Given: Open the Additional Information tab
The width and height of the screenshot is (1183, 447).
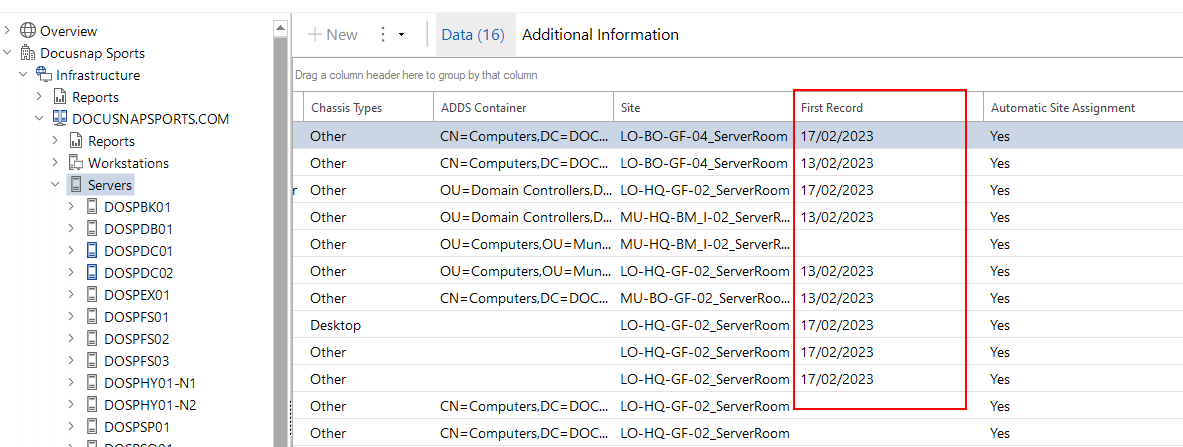Looking at the screenshot, I should [601, 35].
